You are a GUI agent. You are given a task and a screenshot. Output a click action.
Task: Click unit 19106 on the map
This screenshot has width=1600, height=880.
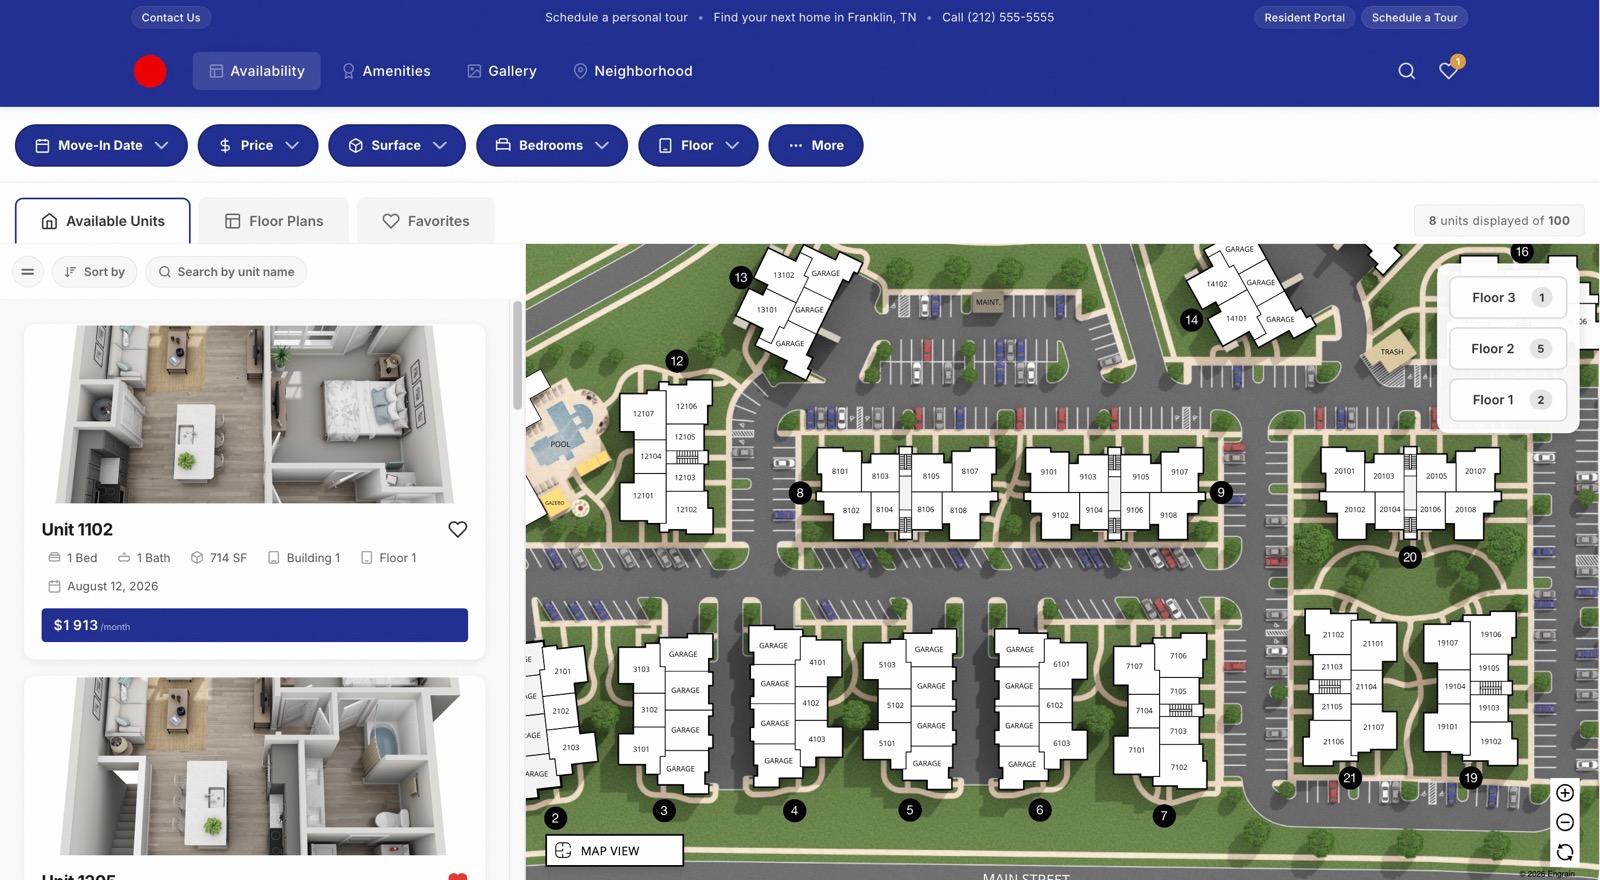pyautogui.click(x=1490, y=634)
